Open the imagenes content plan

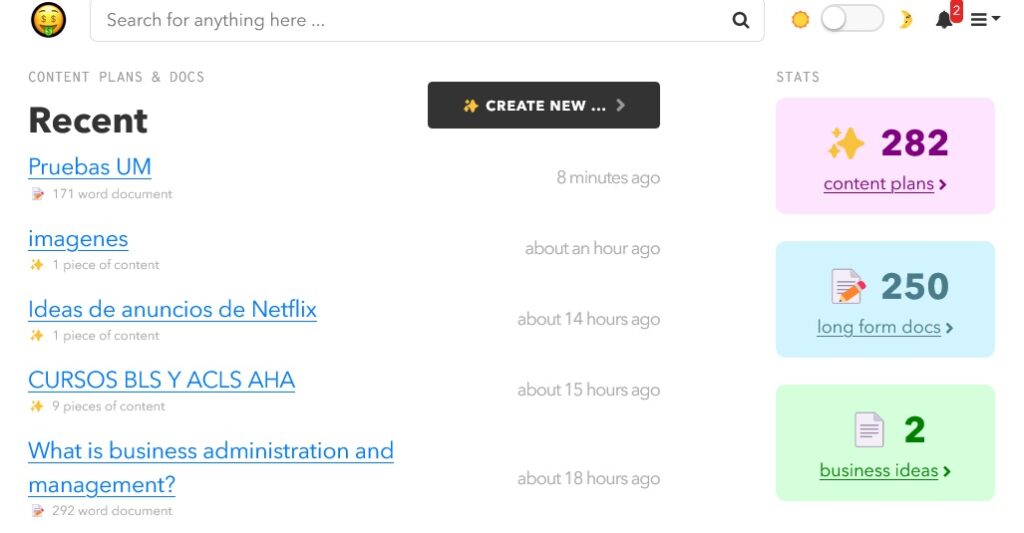click(x=78, y=239)
